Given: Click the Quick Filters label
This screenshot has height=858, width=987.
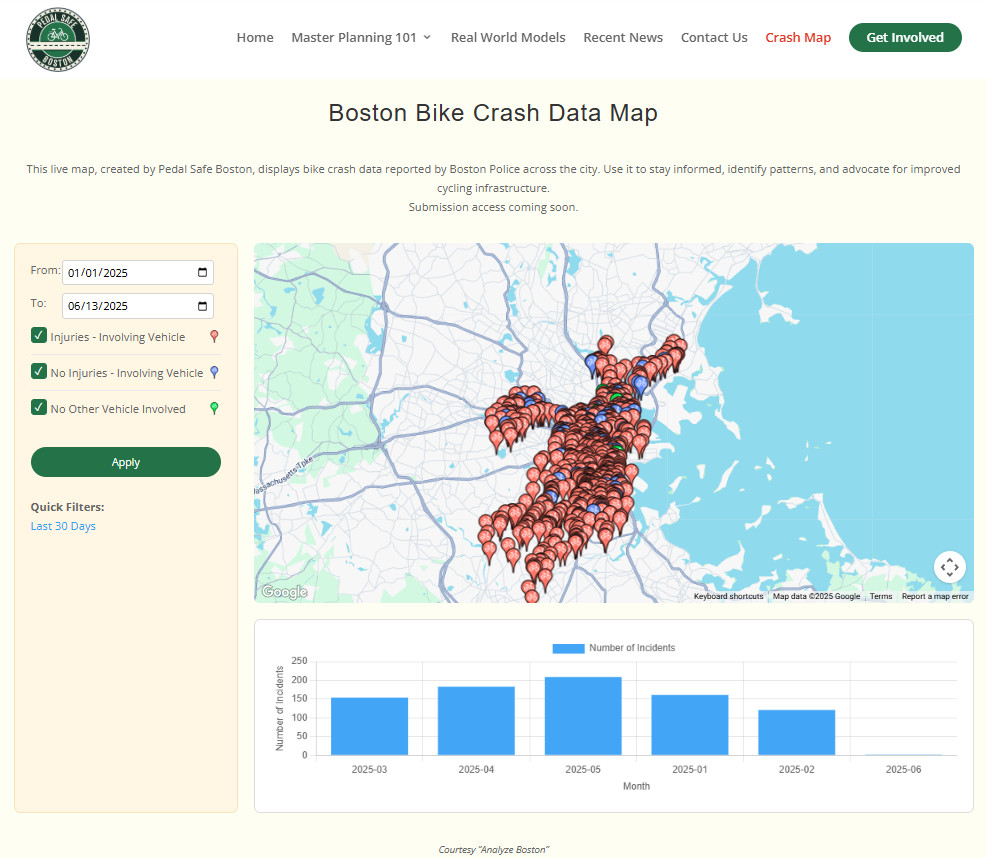Looking at the screenshot, I should click(67, 507).
